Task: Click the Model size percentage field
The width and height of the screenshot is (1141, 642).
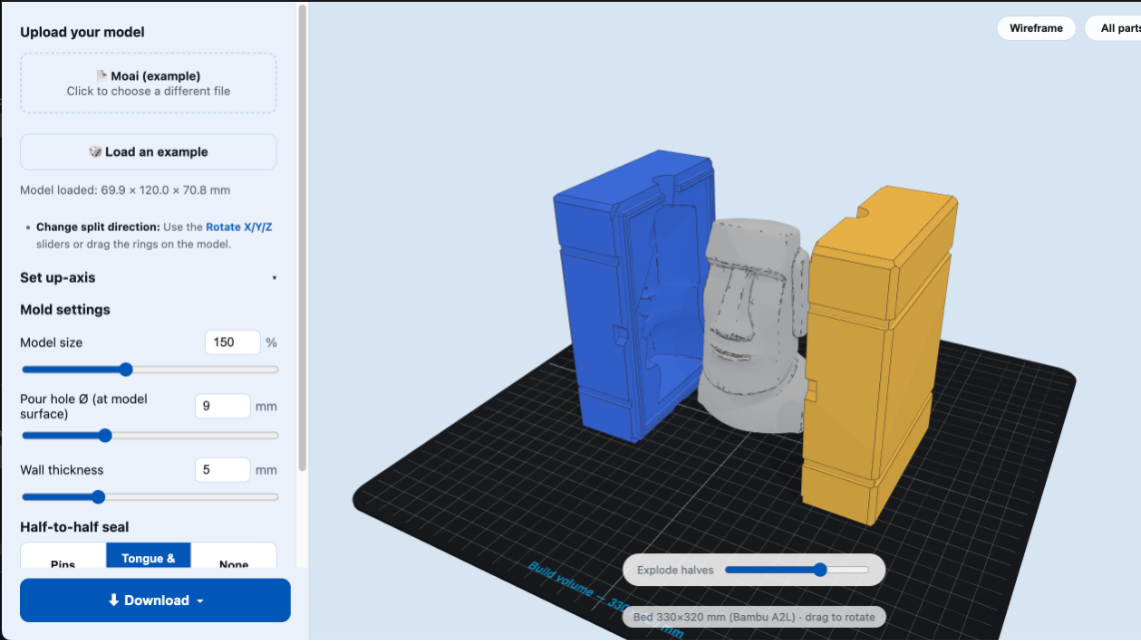Action: coord(232,342)
